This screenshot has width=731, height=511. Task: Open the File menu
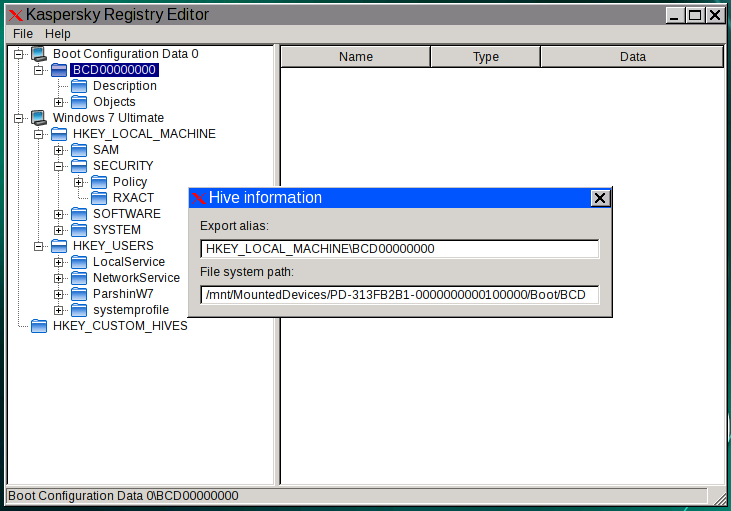(x=23, y=34)
